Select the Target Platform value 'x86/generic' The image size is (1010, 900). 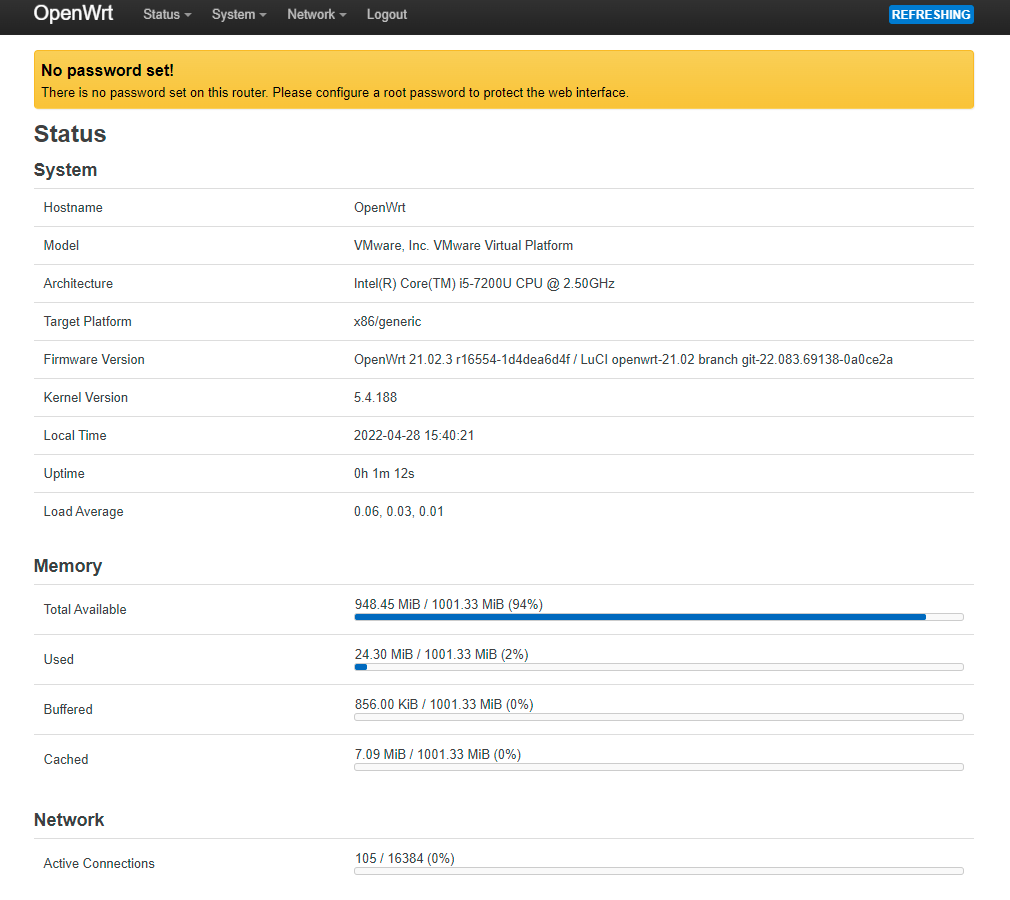coord(387,321)
